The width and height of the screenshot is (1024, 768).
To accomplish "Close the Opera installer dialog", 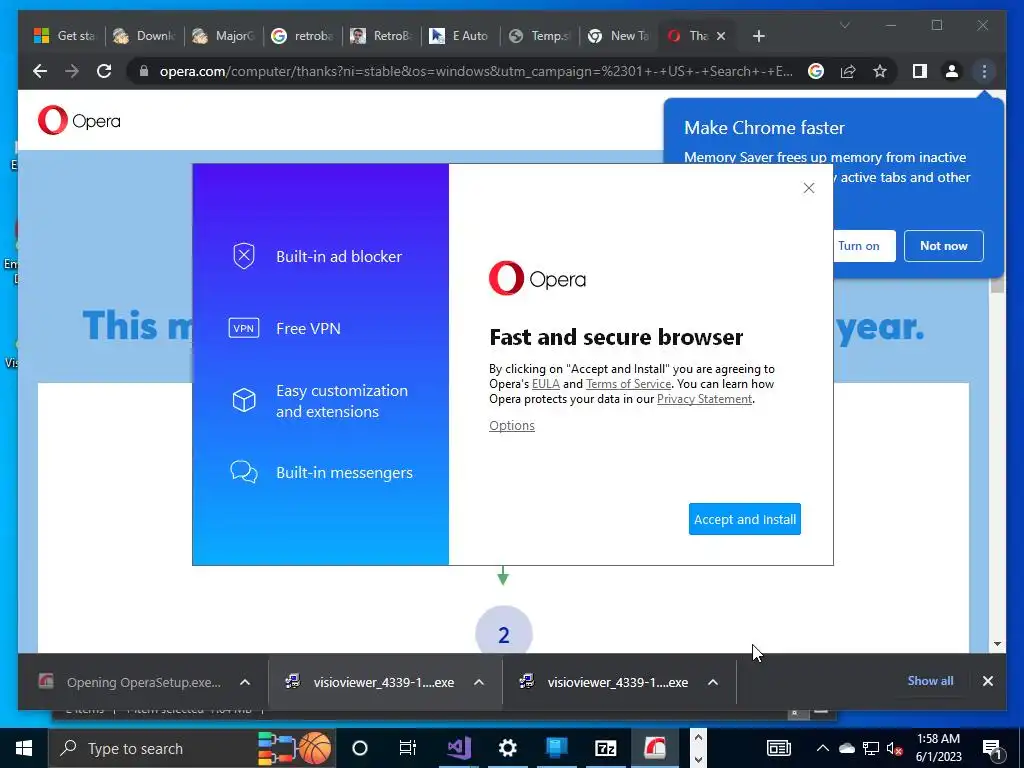I will click(808, 188).
